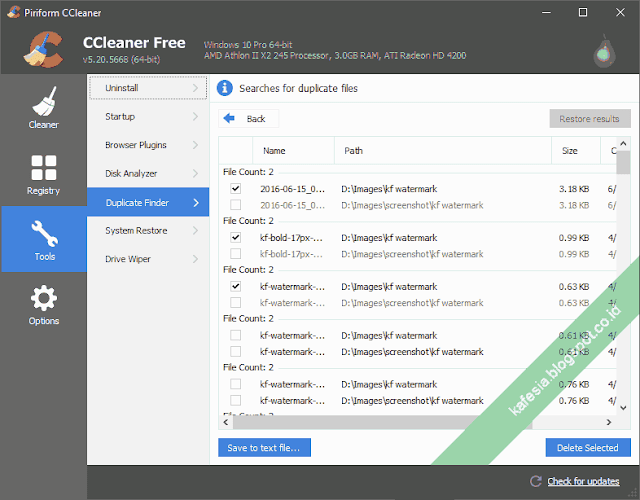The height and width of the screenshot is (500, 640).
Task: Sort results by Path column
Action: click(x=443, y=151)
